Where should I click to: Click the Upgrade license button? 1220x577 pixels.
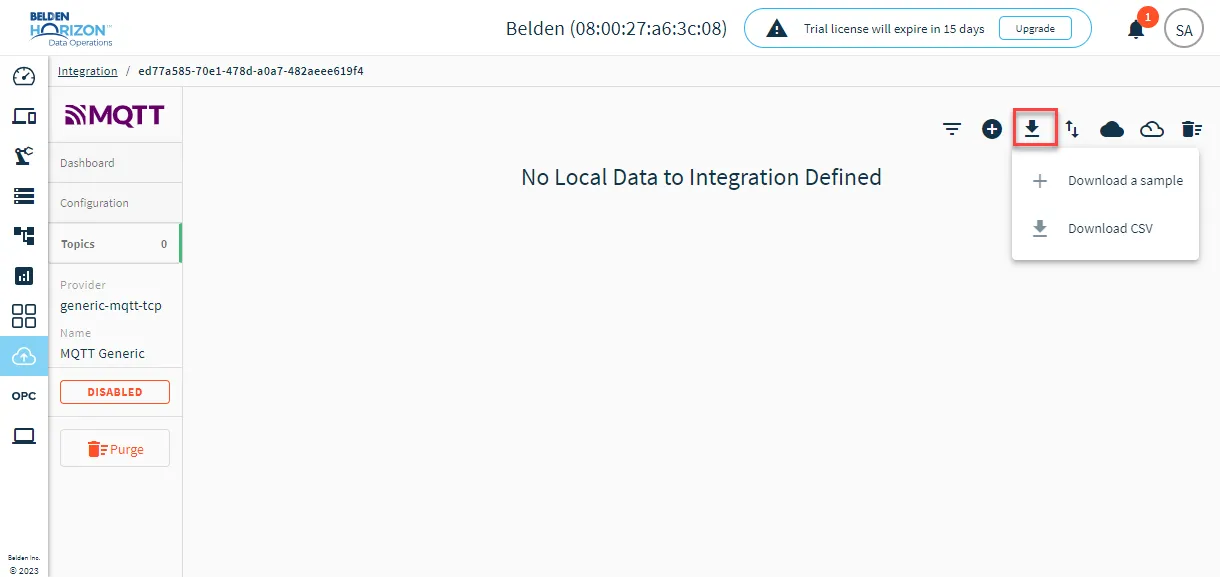point(1035,29)
